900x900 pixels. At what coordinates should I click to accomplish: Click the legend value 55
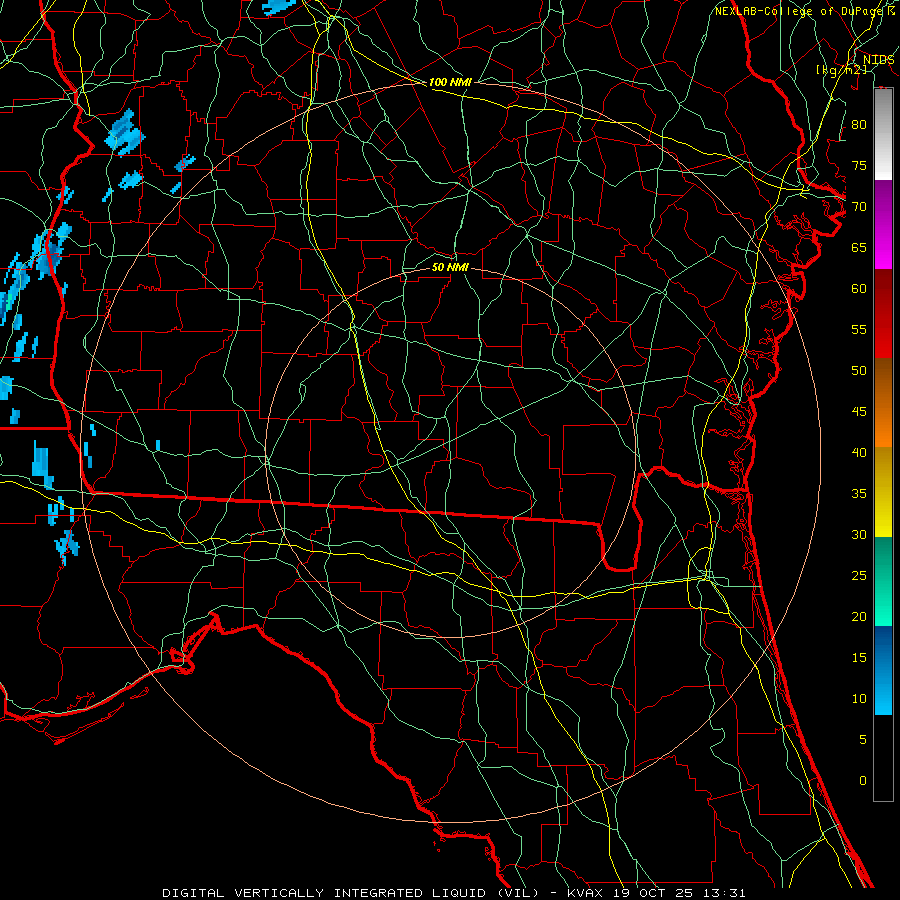point(859,329)
